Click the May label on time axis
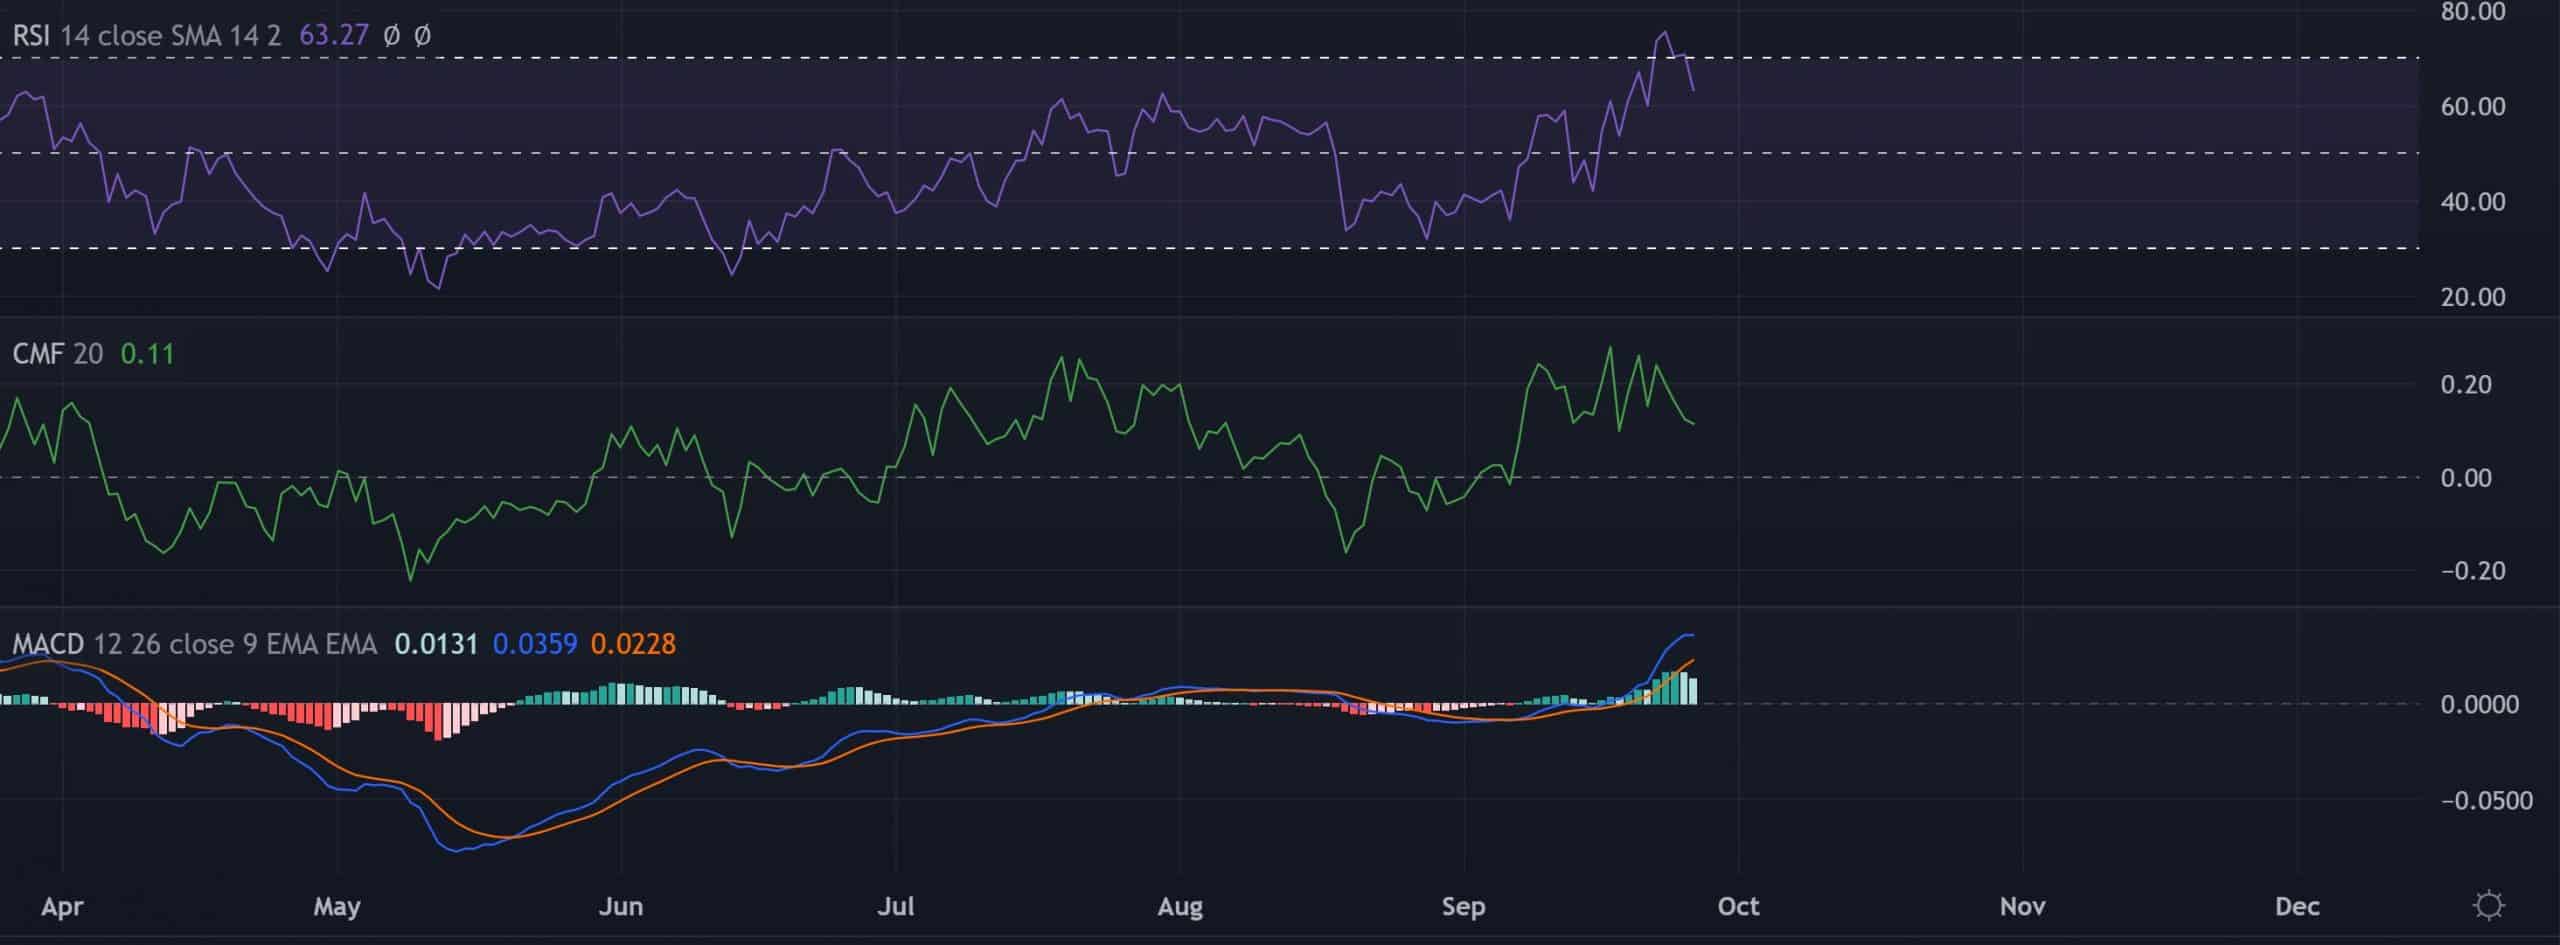This screenshot has height=945, width=2560. click(336, 907)
